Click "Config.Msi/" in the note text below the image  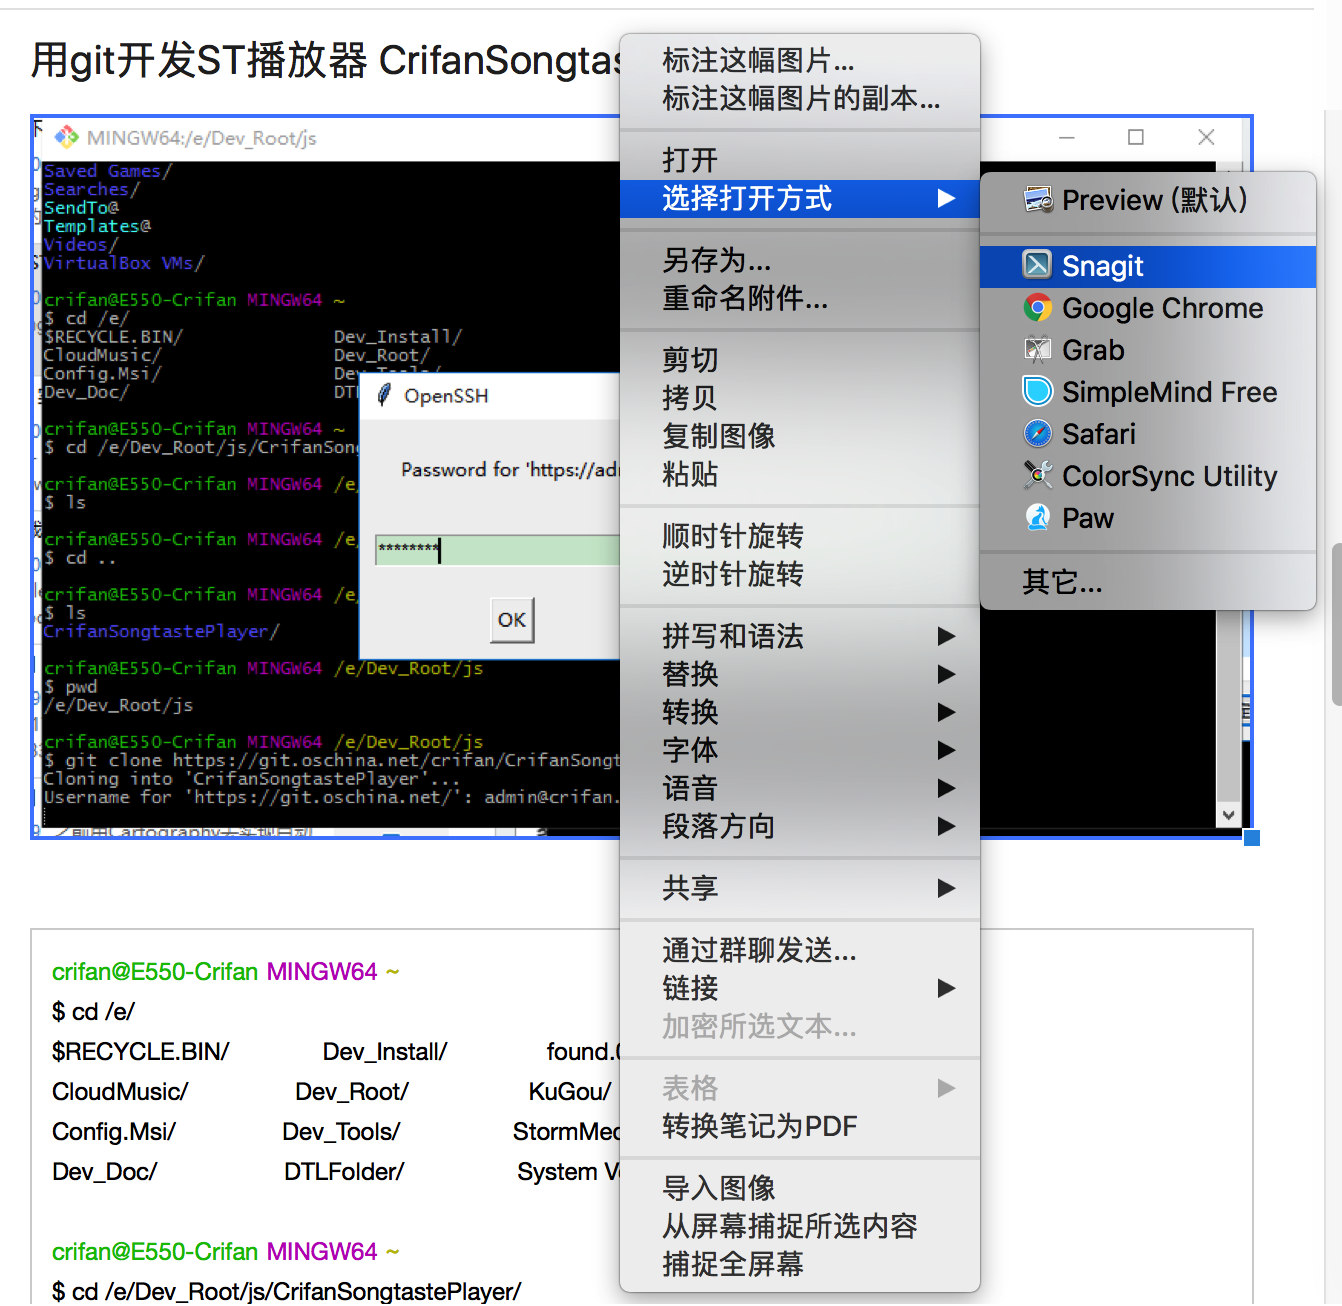114,1132
